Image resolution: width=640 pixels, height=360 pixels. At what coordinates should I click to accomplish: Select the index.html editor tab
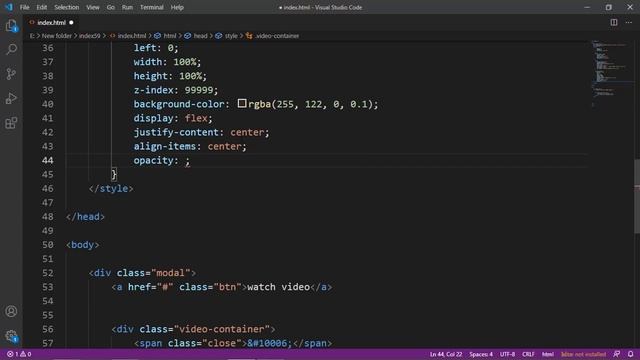pyautogui.click(x=51, y=22)
